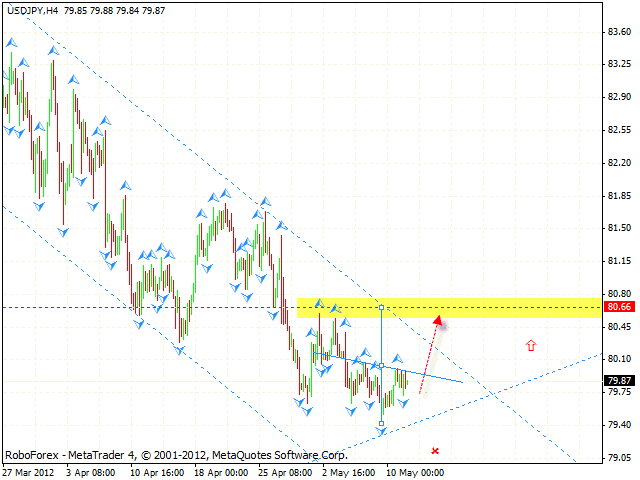Click the 3 Apr 08:00 date label
Screen dimensions: 640x480
pos(91,473)
